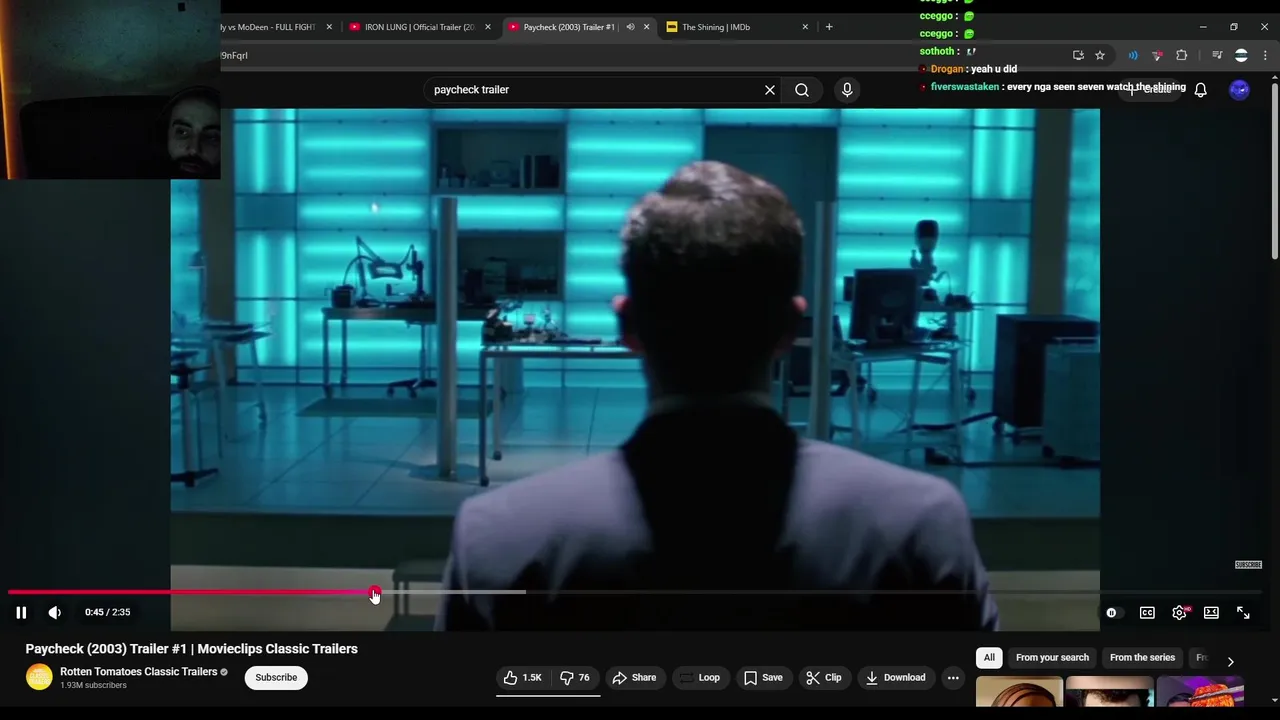Install app icon in address bar

pos(1078,56)
